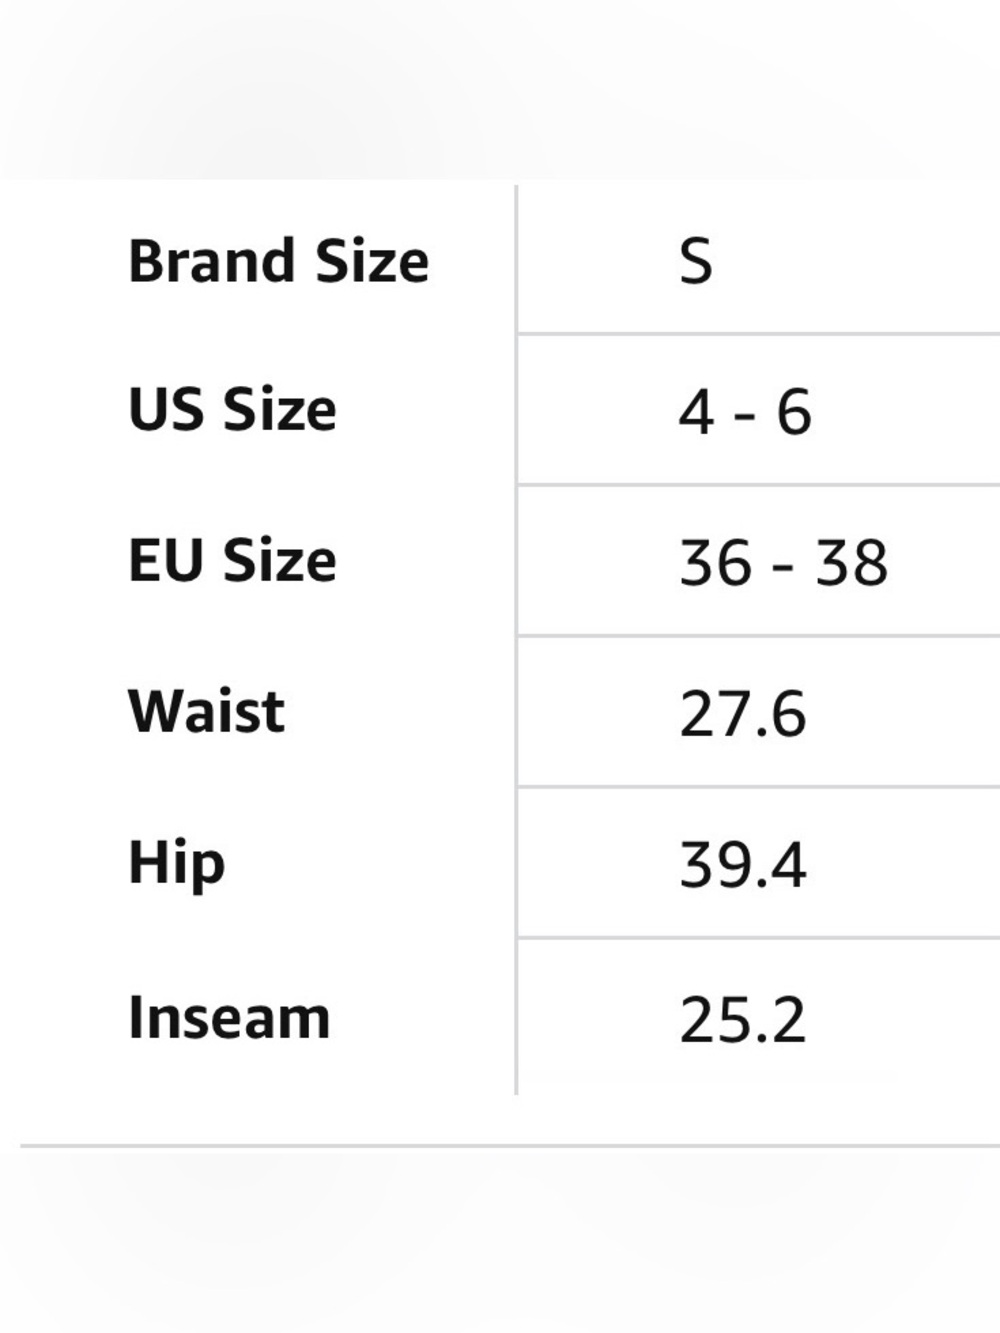This screenshot has height=1333, width=1000.
Task: Select the 39.4 hip measurement
Action: point(742,865)
